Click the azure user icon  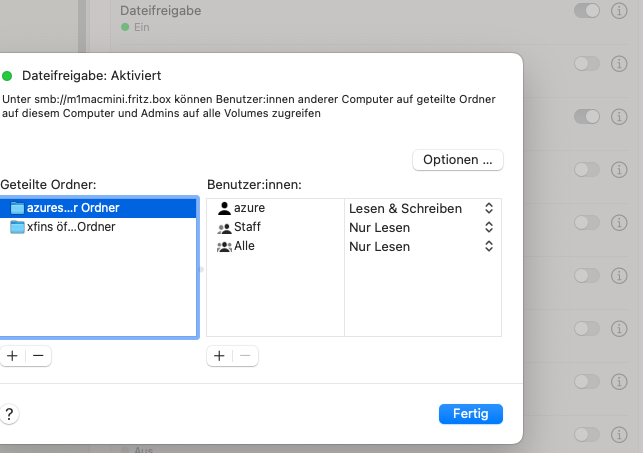pos(224,208)
